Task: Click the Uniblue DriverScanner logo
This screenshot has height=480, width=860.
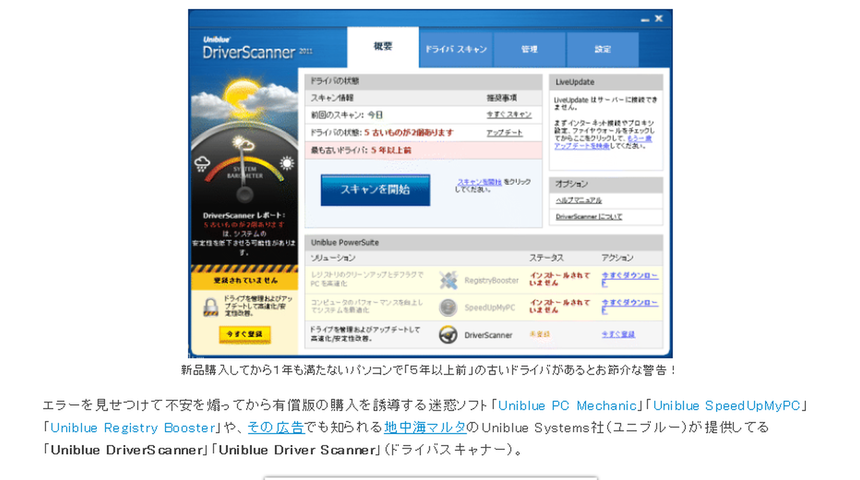Action: [x=257, y=48]
